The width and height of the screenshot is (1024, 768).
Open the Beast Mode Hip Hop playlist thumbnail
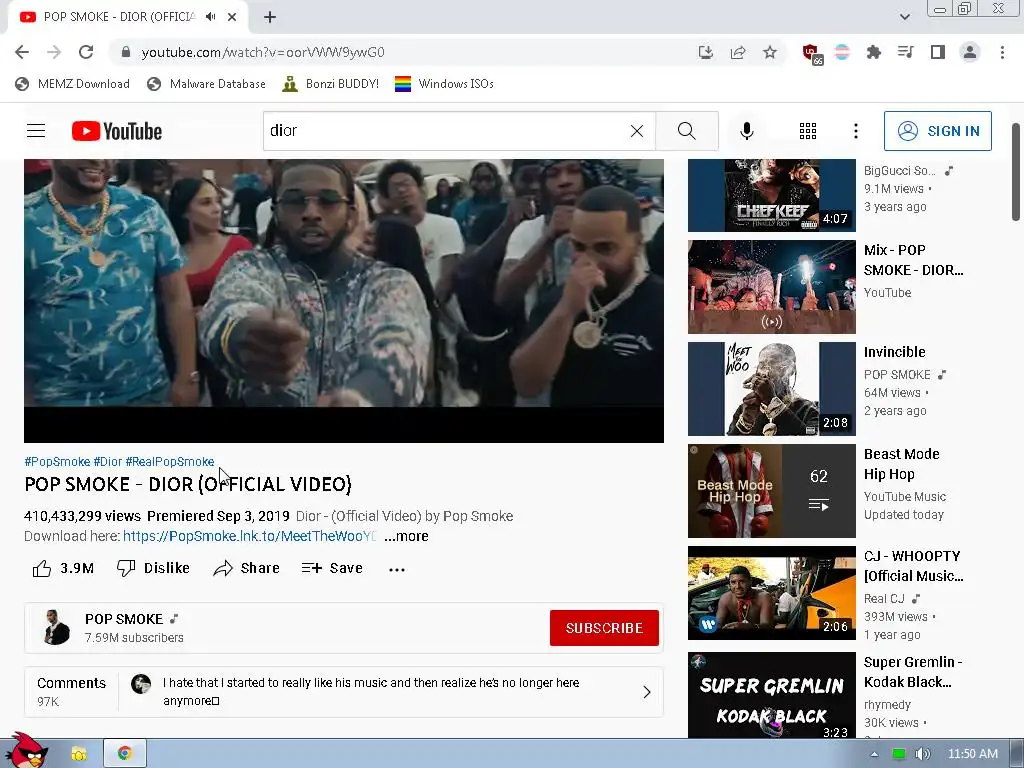click(771, 490)
